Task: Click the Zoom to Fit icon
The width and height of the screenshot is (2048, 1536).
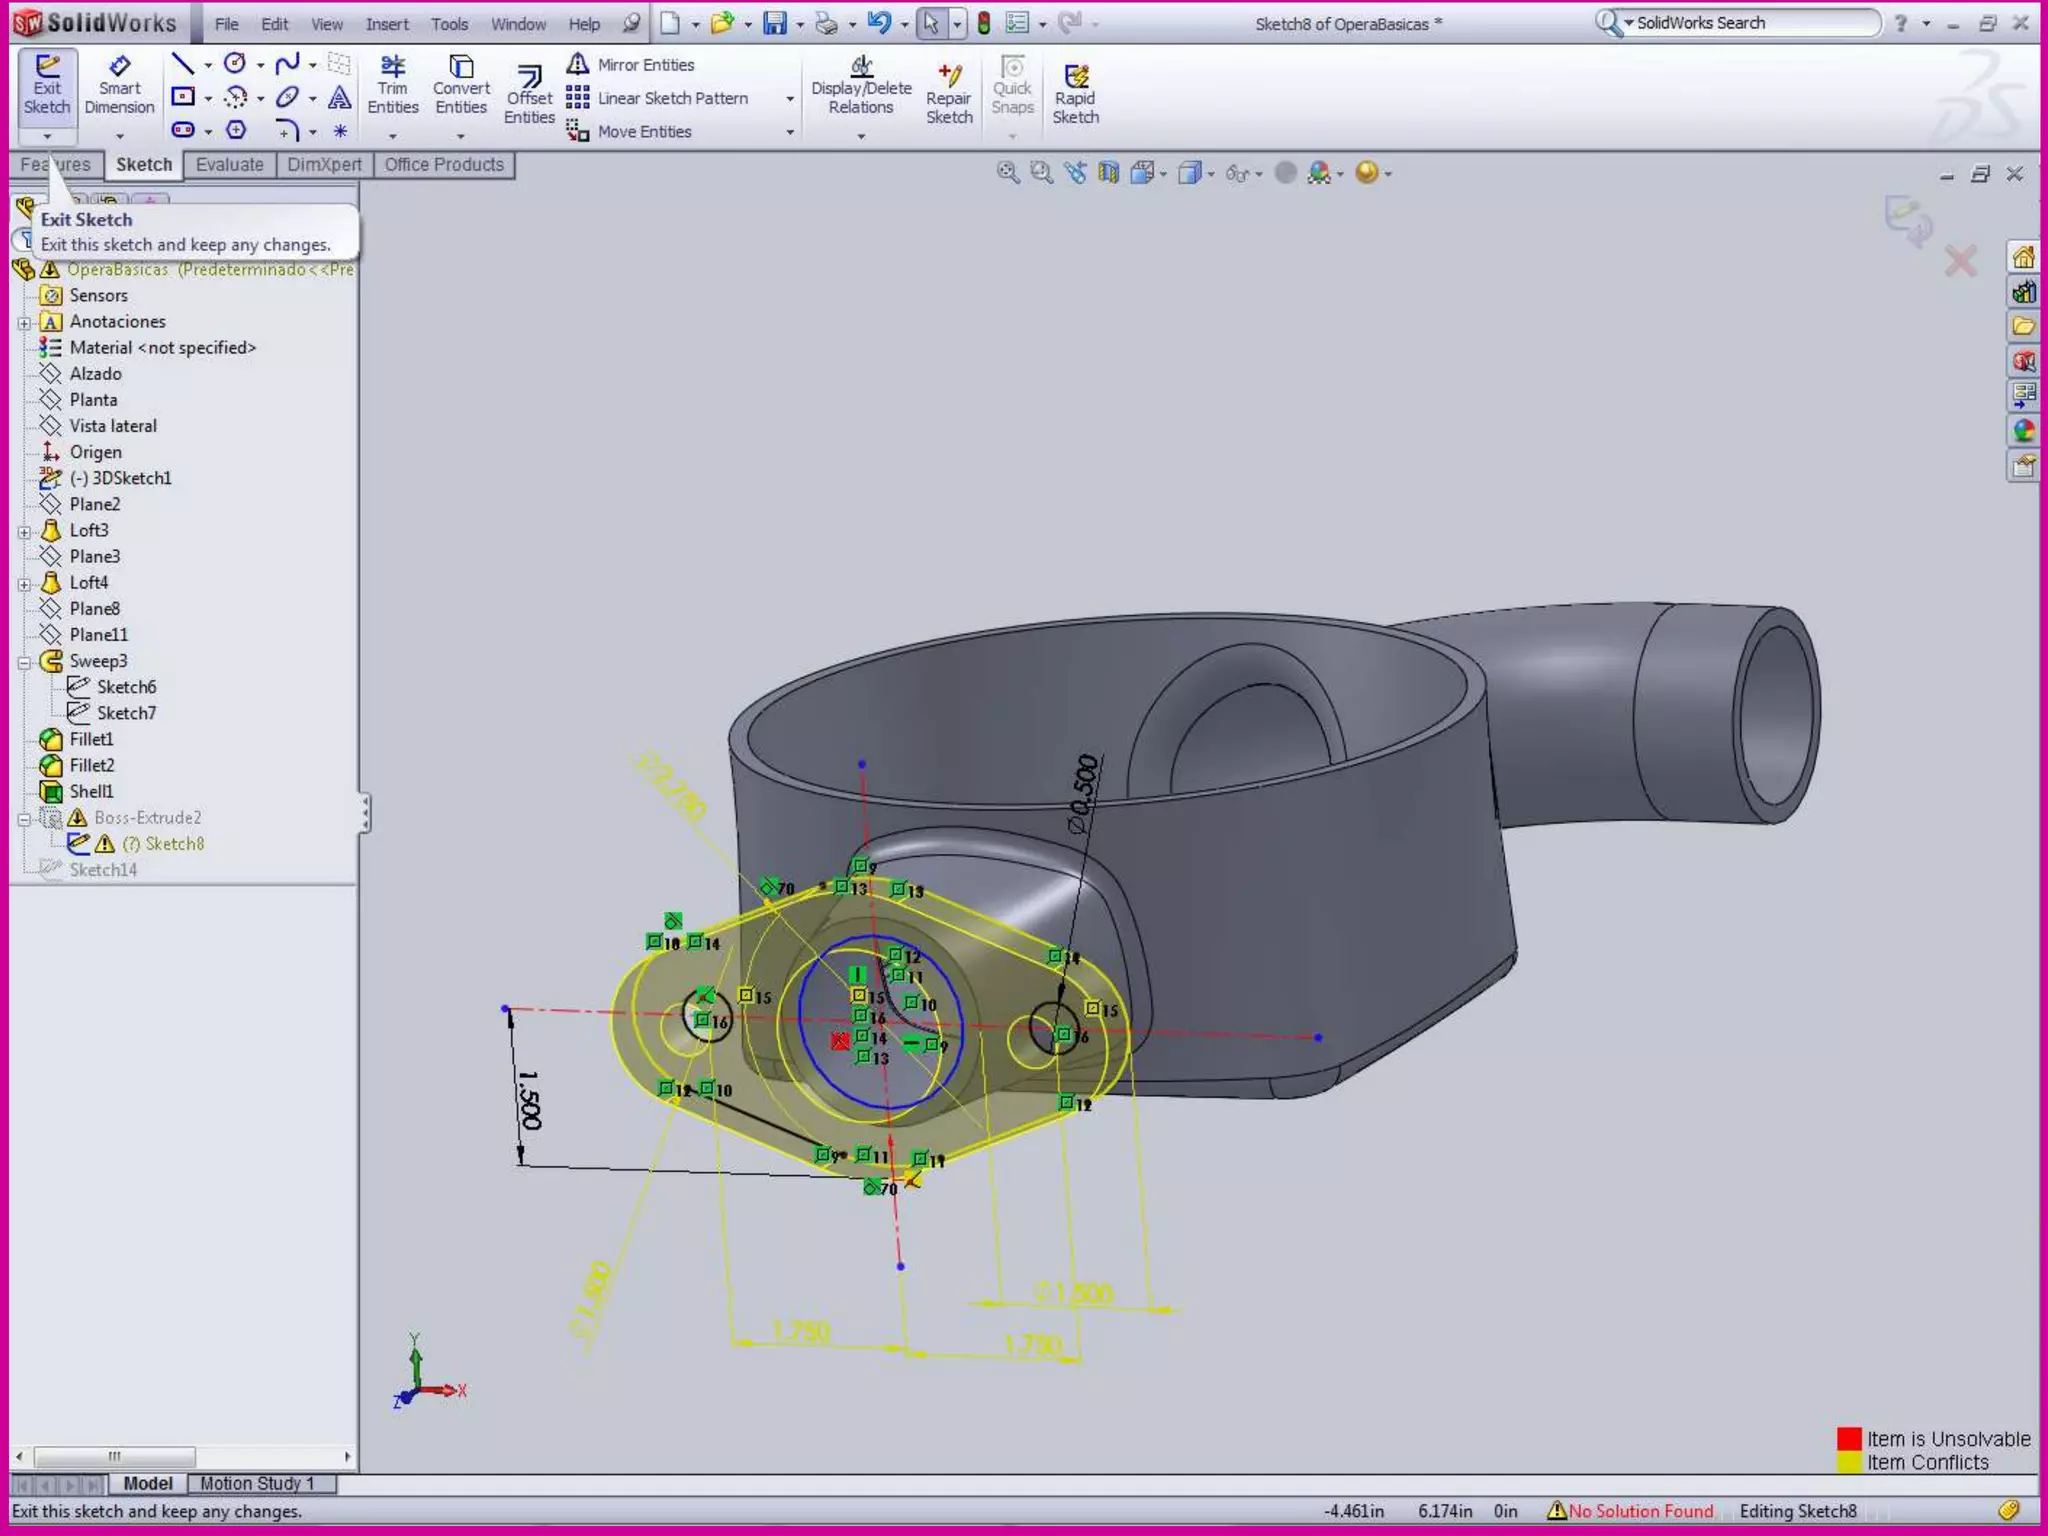Action: 1007,173
